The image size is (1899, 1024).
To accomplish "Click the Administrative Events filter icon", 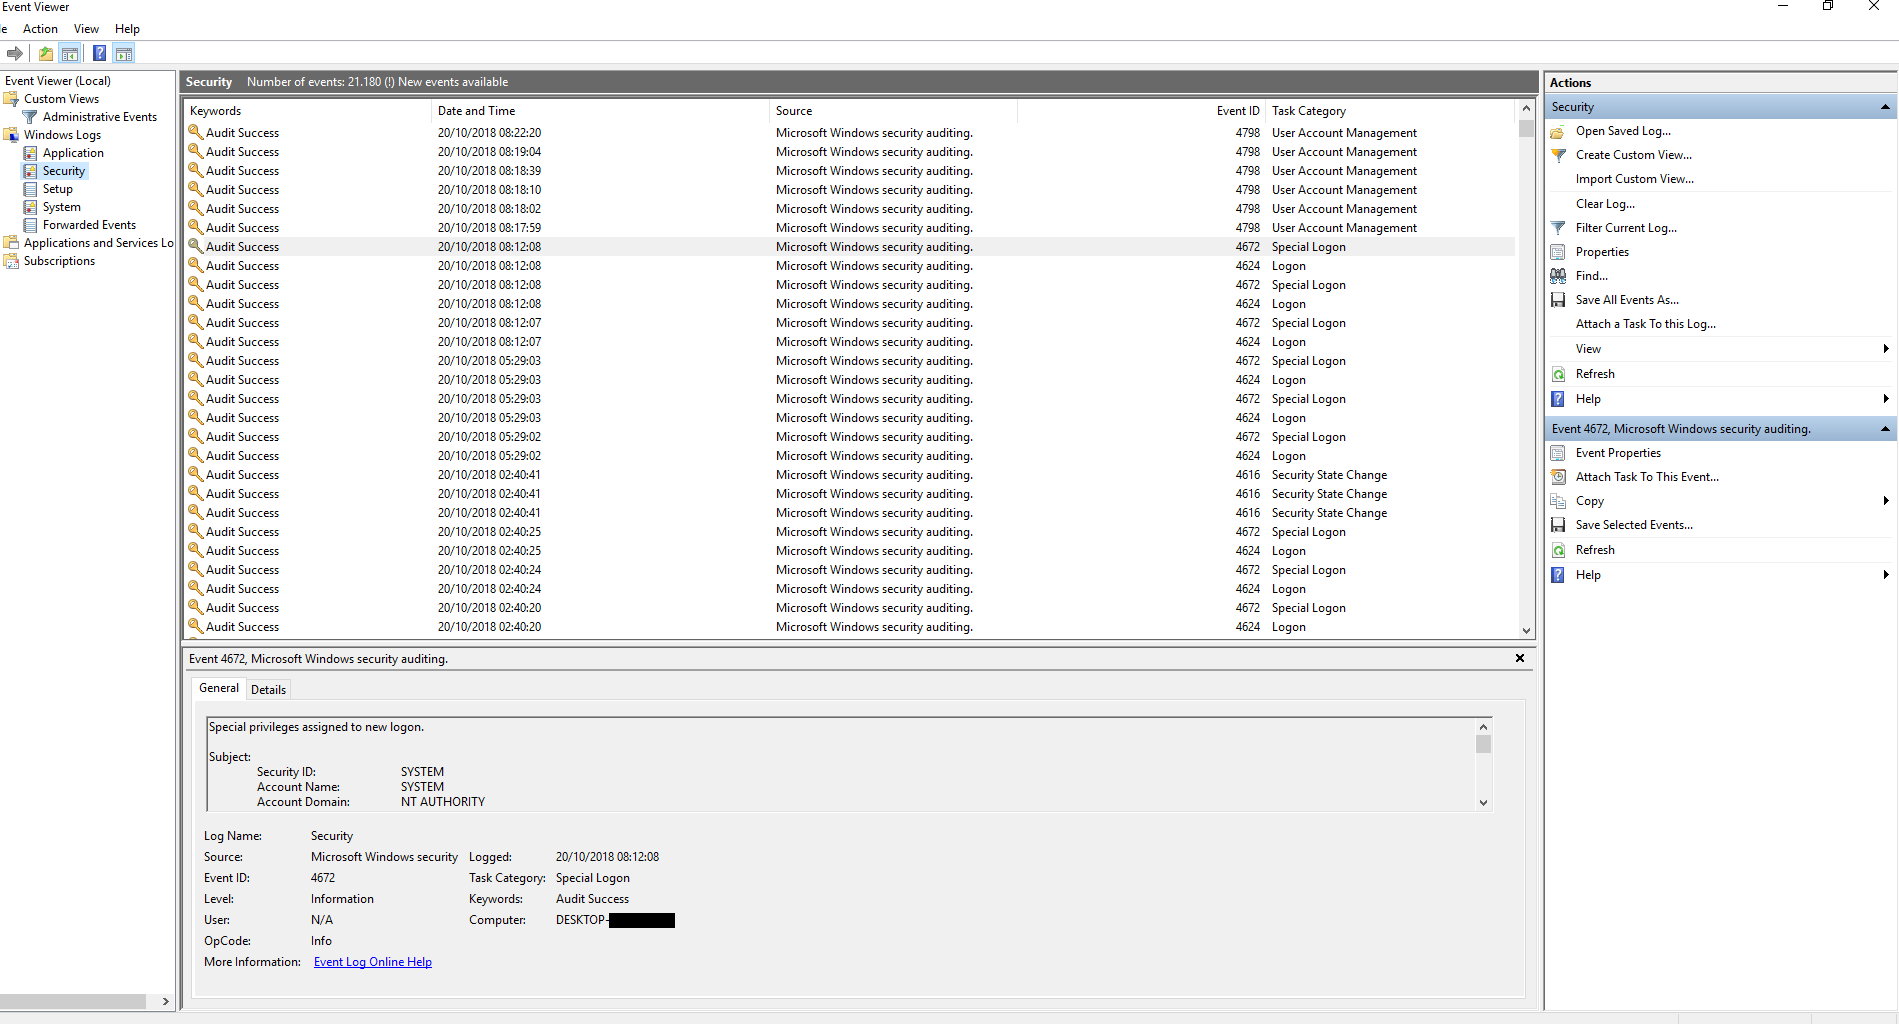I will 30,117.
